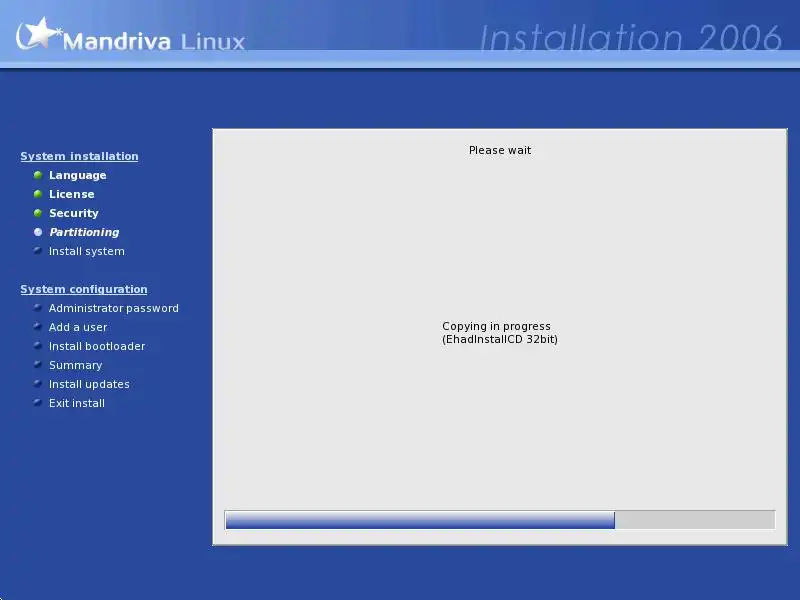Image resolution: width=800 pixels, height=600 pixels.
Task: Click the green bullet beside Security
Action: (38, 213)
